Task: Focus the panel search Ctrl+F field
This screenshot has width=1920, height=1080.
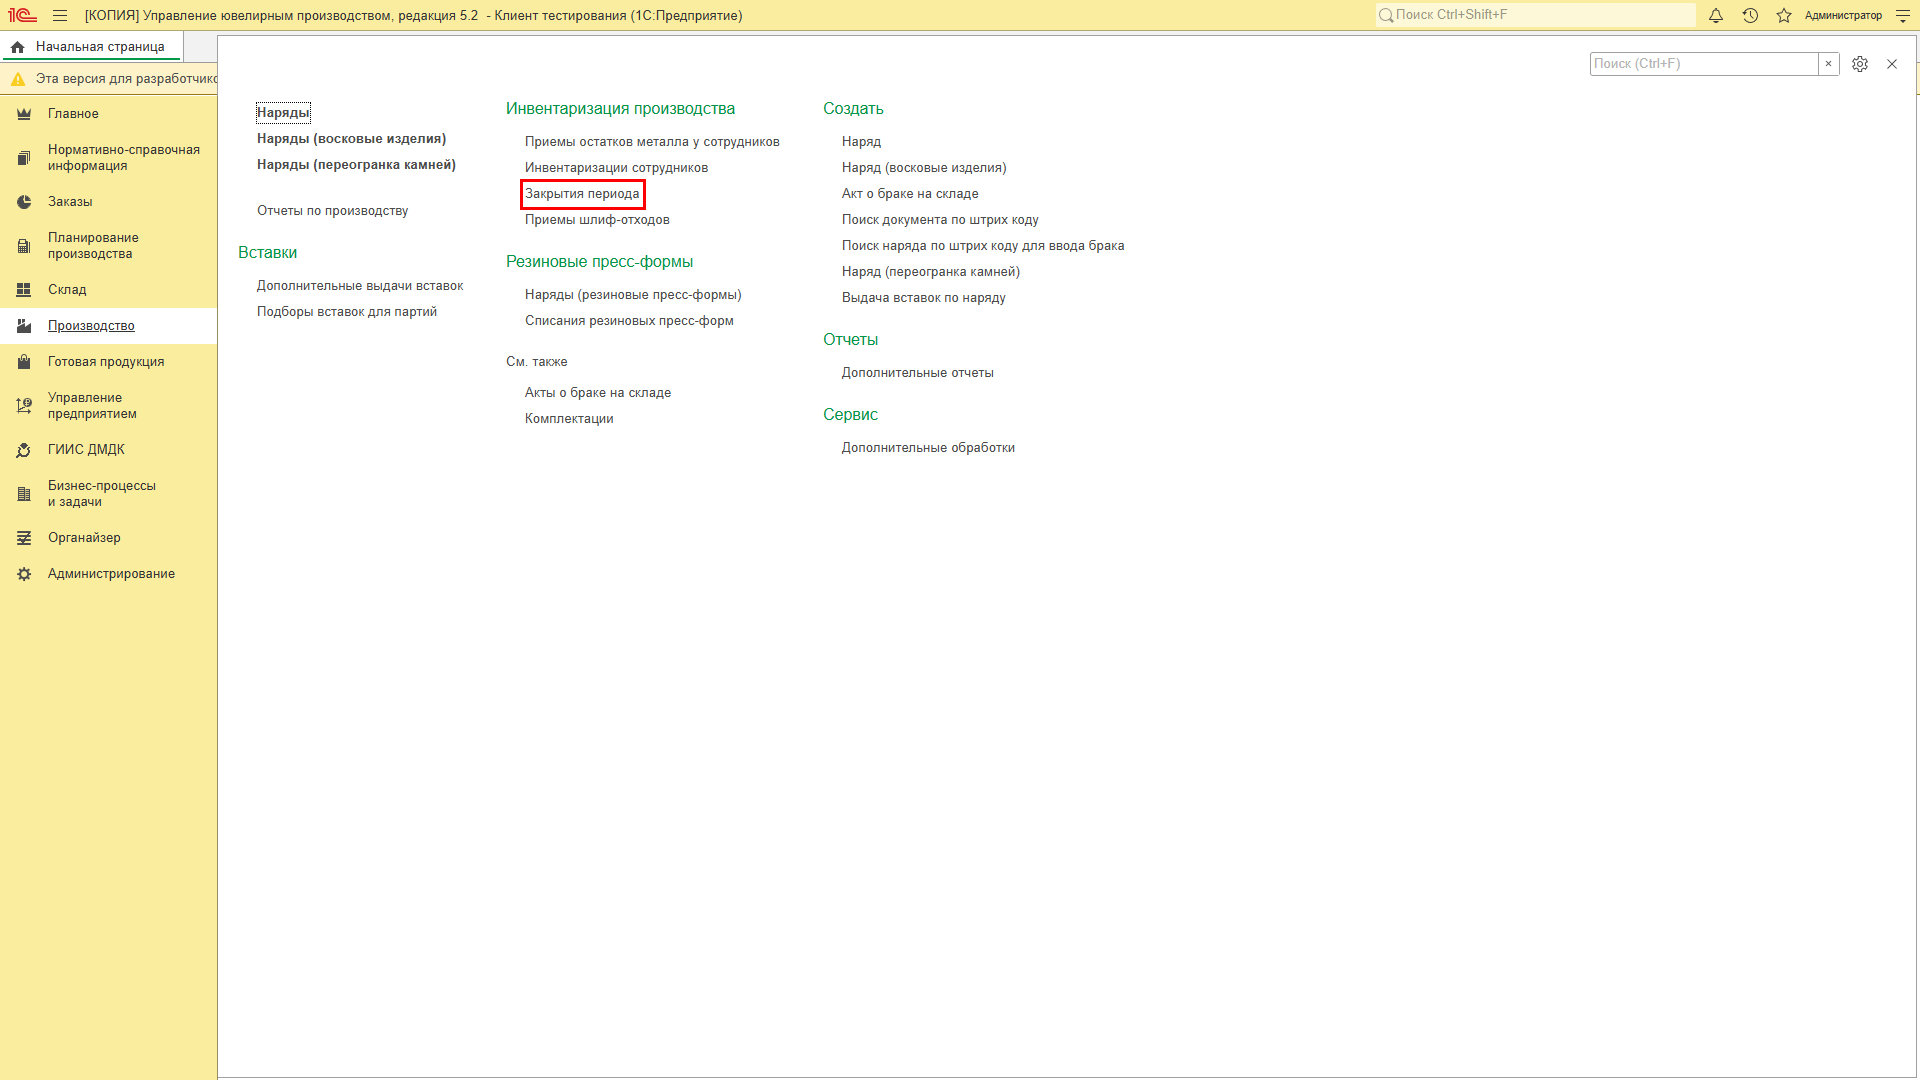Action: click(1704, 64)
